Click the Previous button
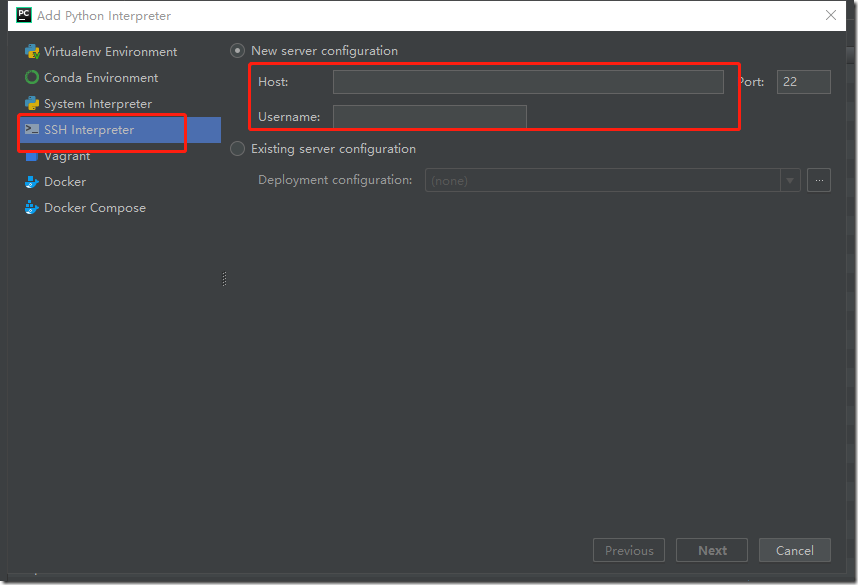Viewport: 858px width, 585px height. click(629, 550)
